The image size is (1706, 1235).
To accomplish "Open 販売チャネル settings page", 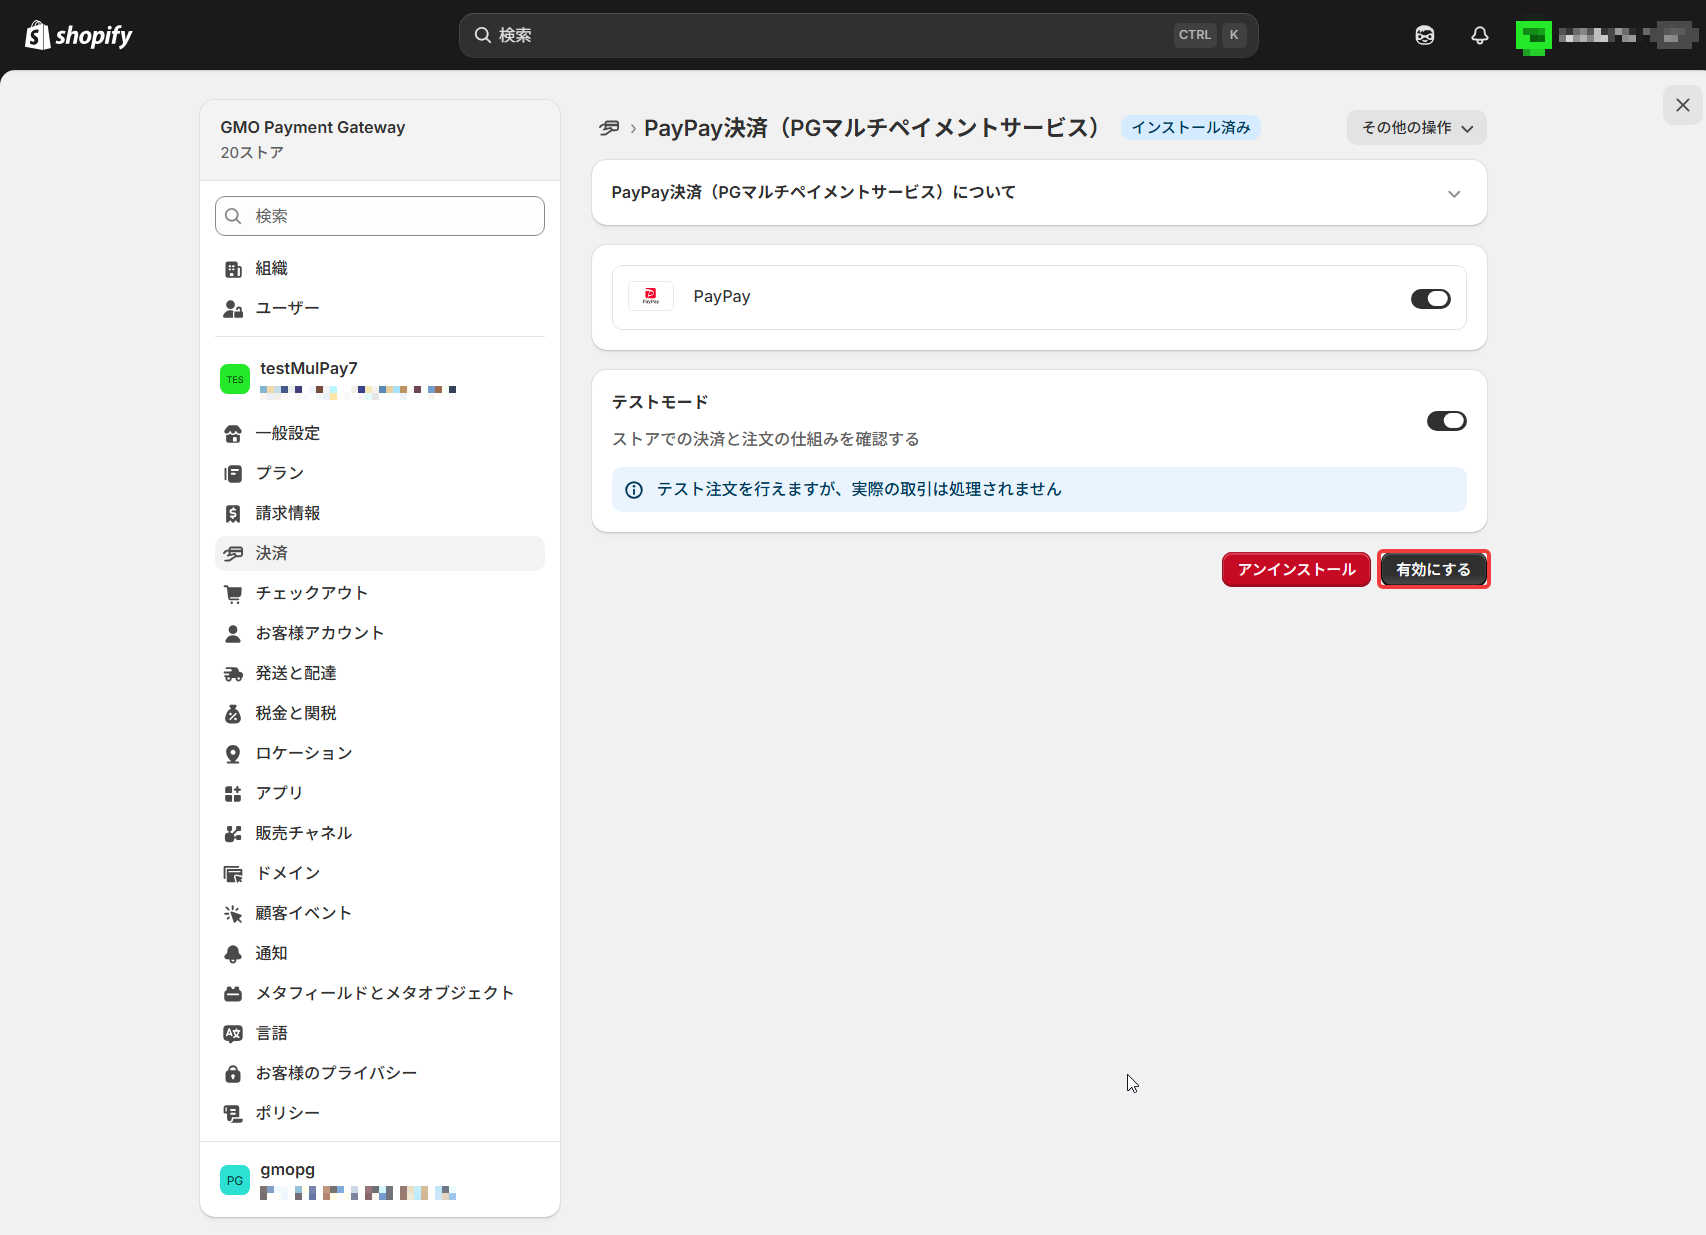I will [x=380, y=834].
